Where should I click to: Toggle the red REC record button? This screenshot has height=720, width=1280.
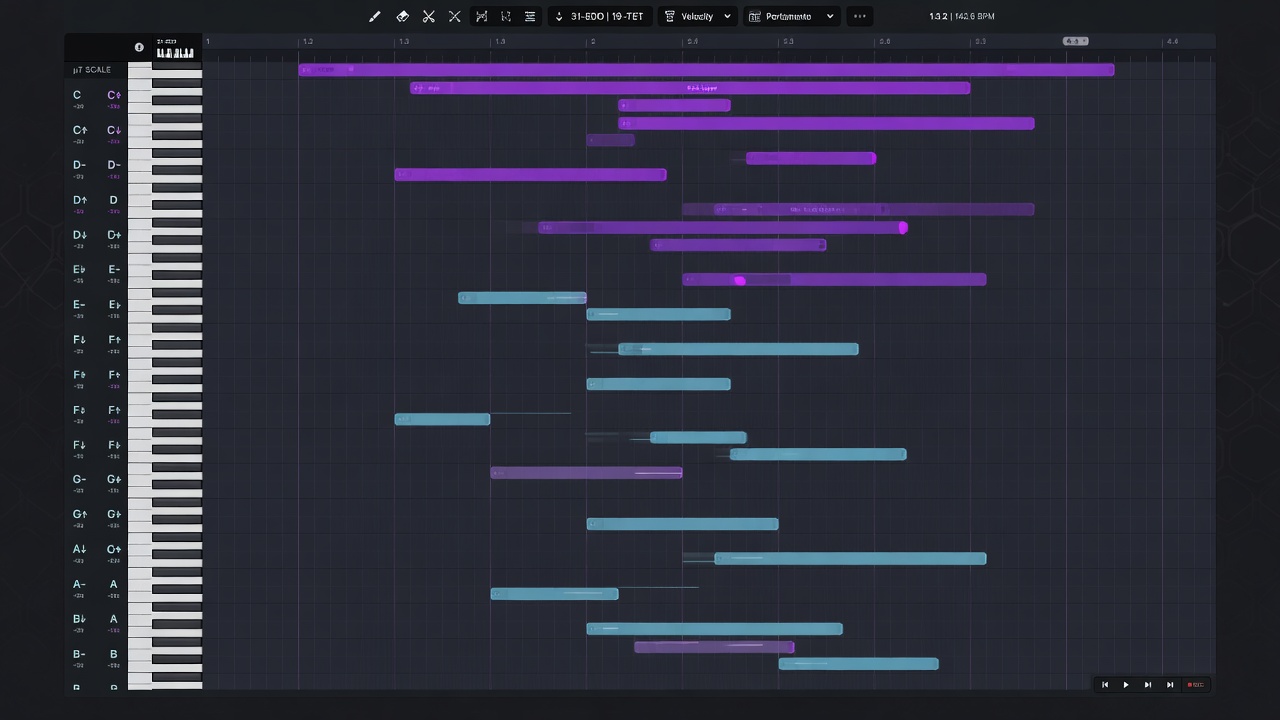click(1195, 685)
